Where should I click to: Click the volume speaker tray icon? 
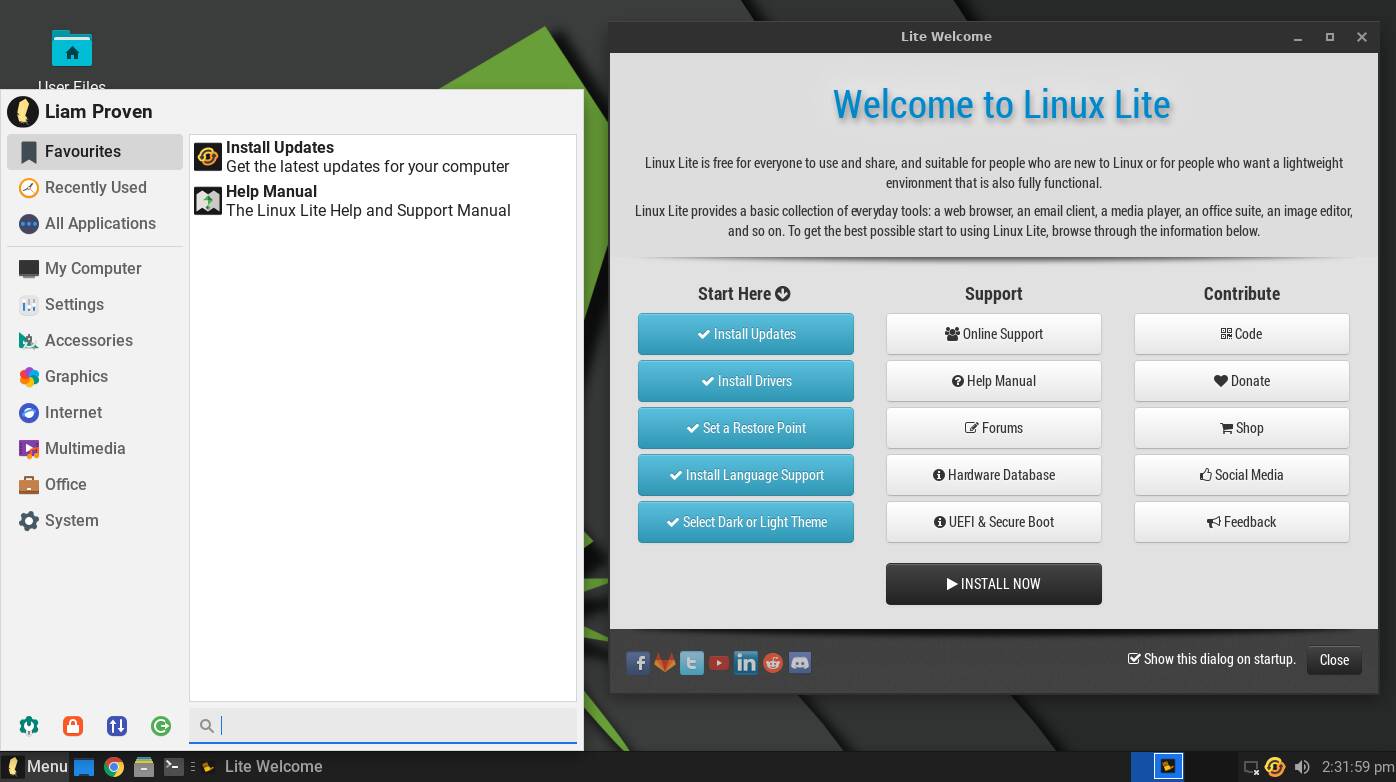click(x=1302, y=767)
